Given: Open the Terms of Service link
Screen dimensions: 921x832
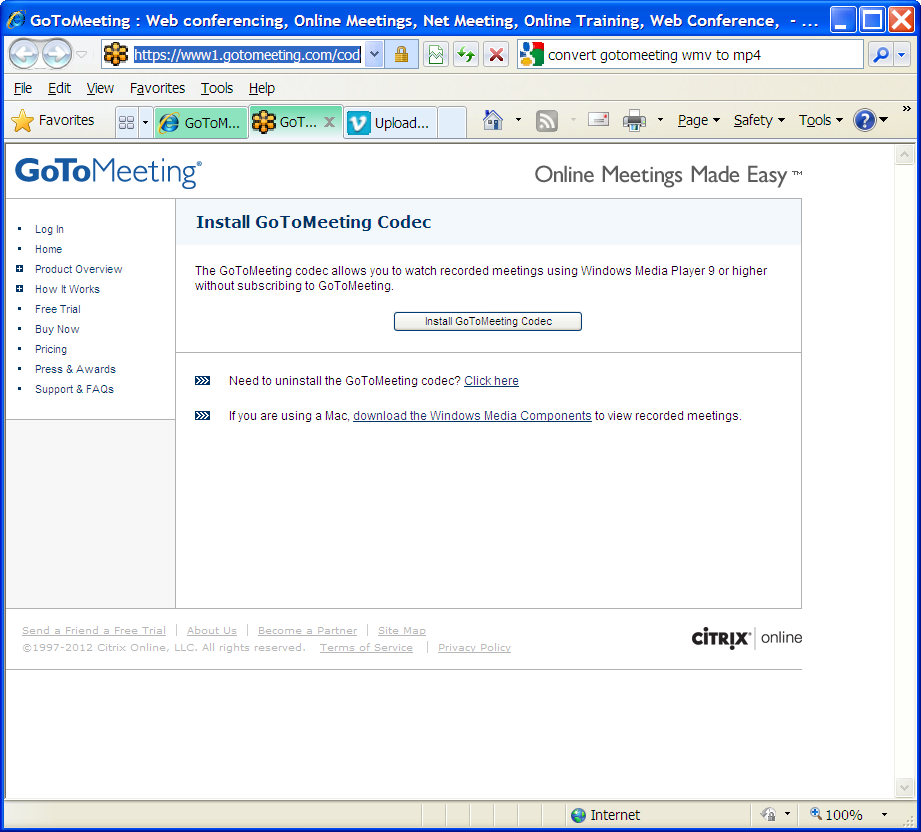Looking at the screenshot, I should [x=366, y=648].
